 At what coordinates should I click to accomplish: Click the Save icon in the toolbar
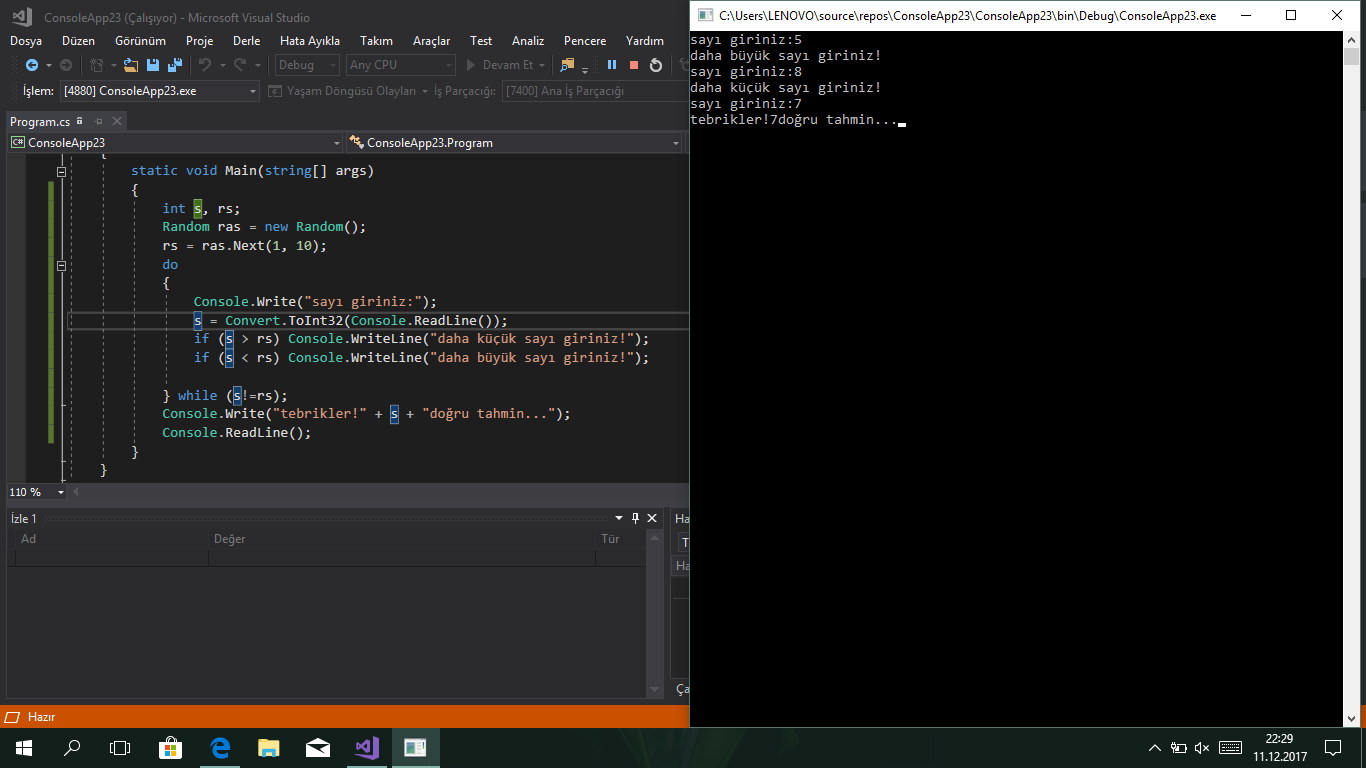point(153,65)
